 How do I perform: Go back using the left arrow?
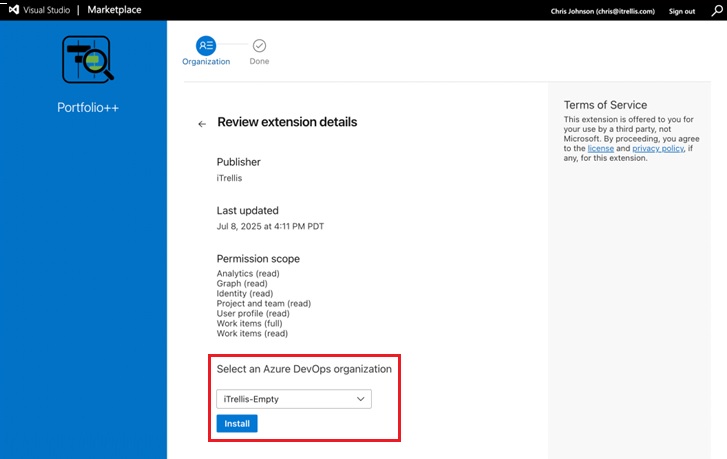coord(202,124)
